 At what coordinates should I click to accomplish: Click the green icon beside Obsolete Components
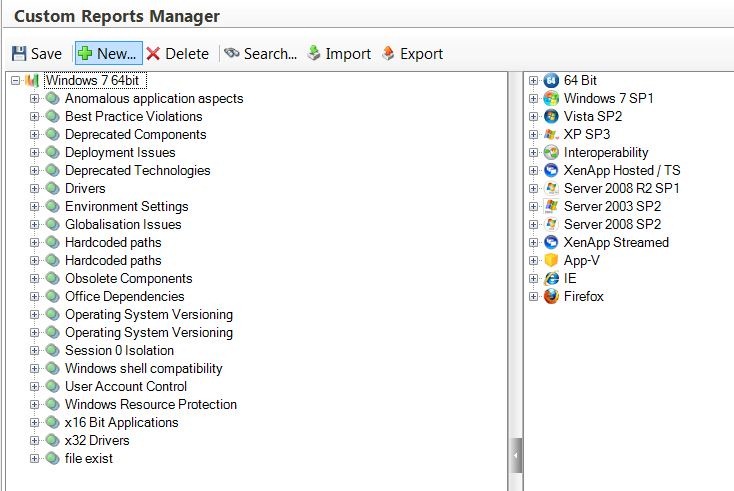click(x=52, y=278)
